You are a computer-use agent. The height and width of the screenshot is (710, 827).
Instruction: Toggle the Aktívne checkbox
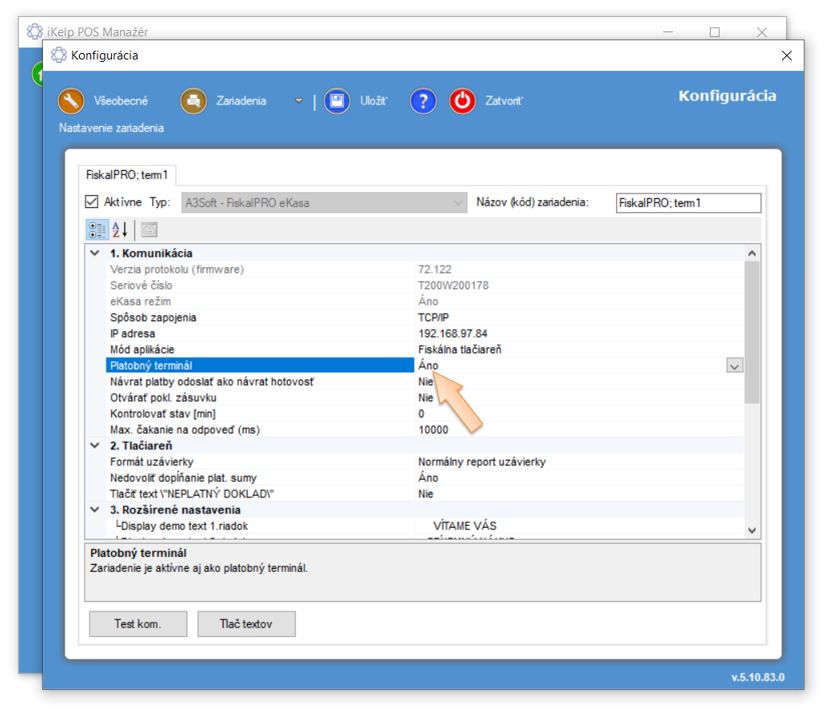(x=93, y=202)
